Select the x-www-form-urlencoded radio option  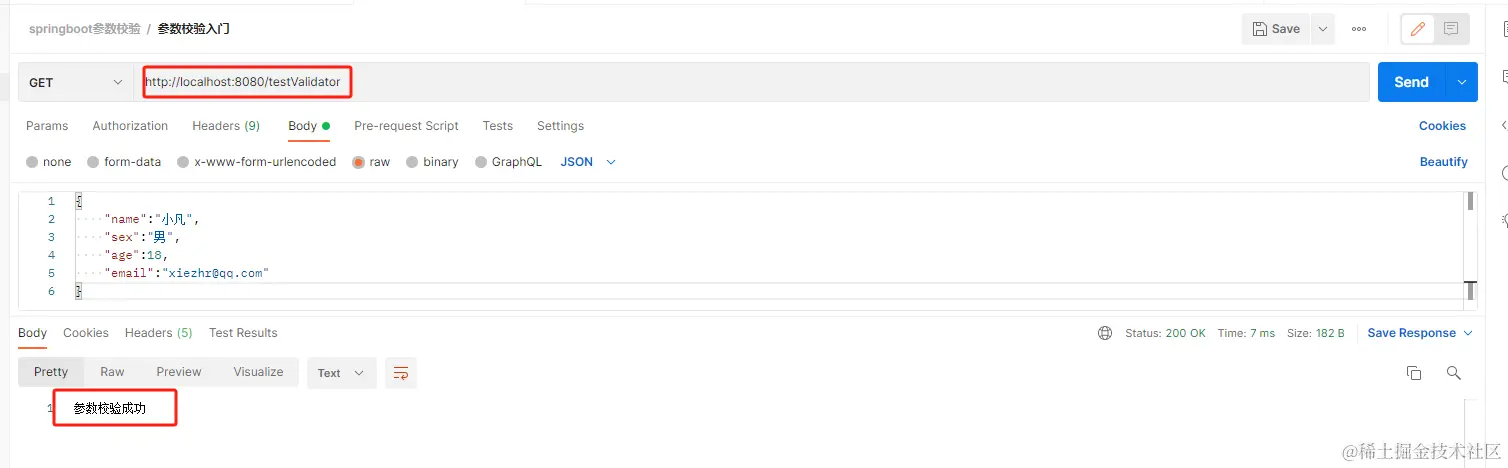point(183,162)
